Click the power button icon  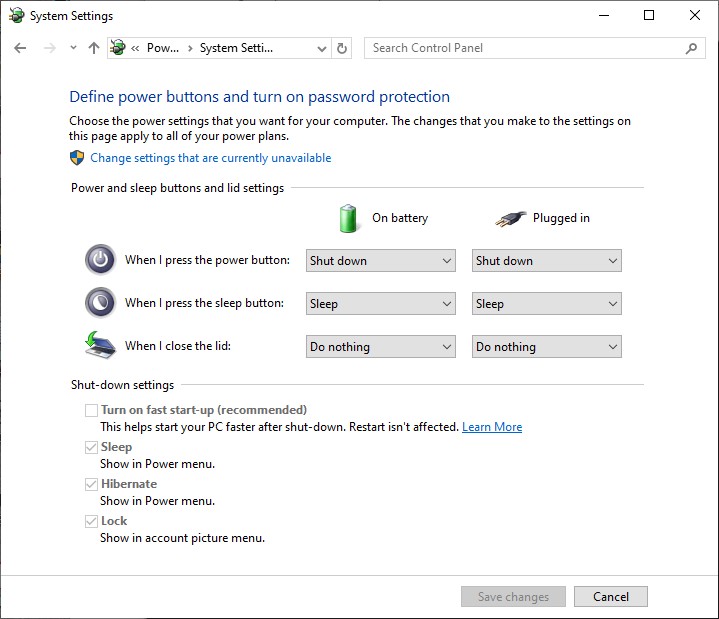[x=100, y=260]
